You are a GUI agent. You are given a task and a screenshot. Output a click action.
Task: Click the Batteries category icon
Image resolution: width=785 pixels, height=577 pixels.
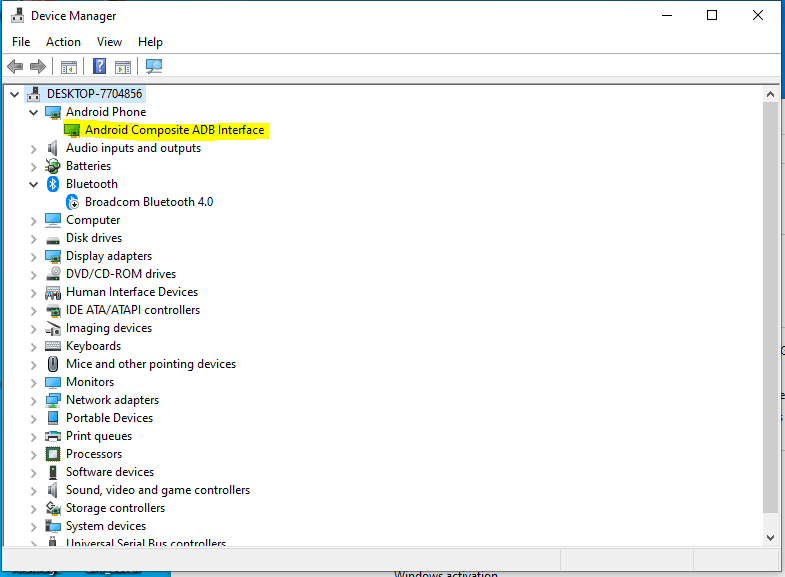pyautogui.click(x=53, y=166)
